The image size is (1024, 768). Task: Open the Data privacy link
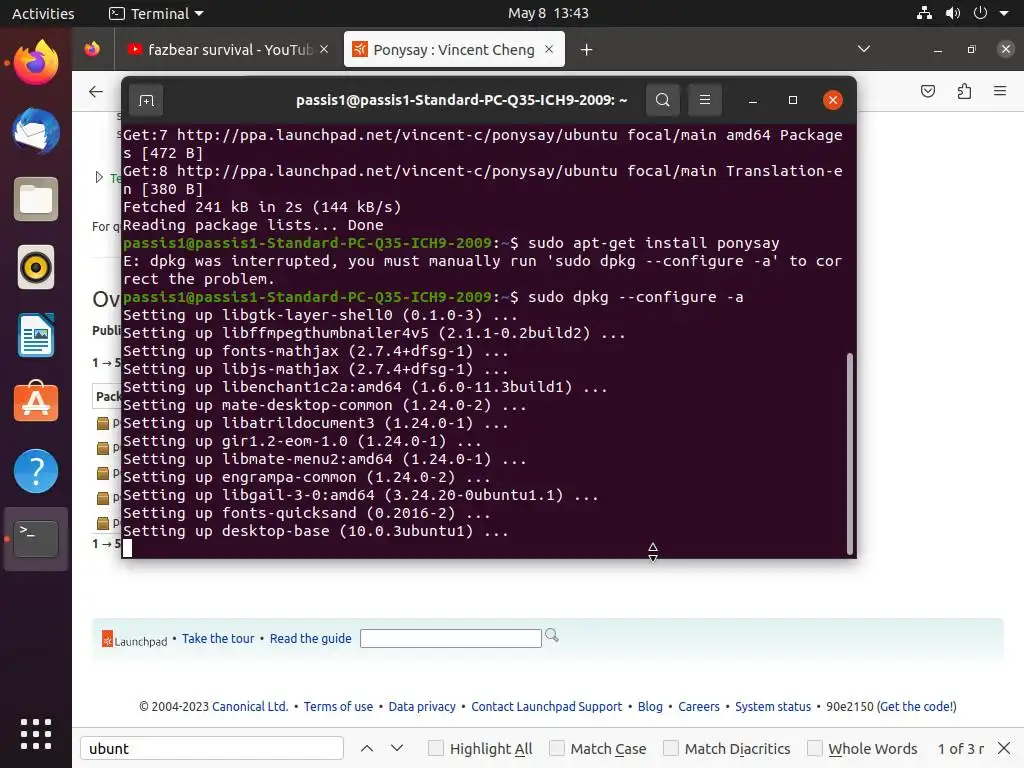(422, 706)
